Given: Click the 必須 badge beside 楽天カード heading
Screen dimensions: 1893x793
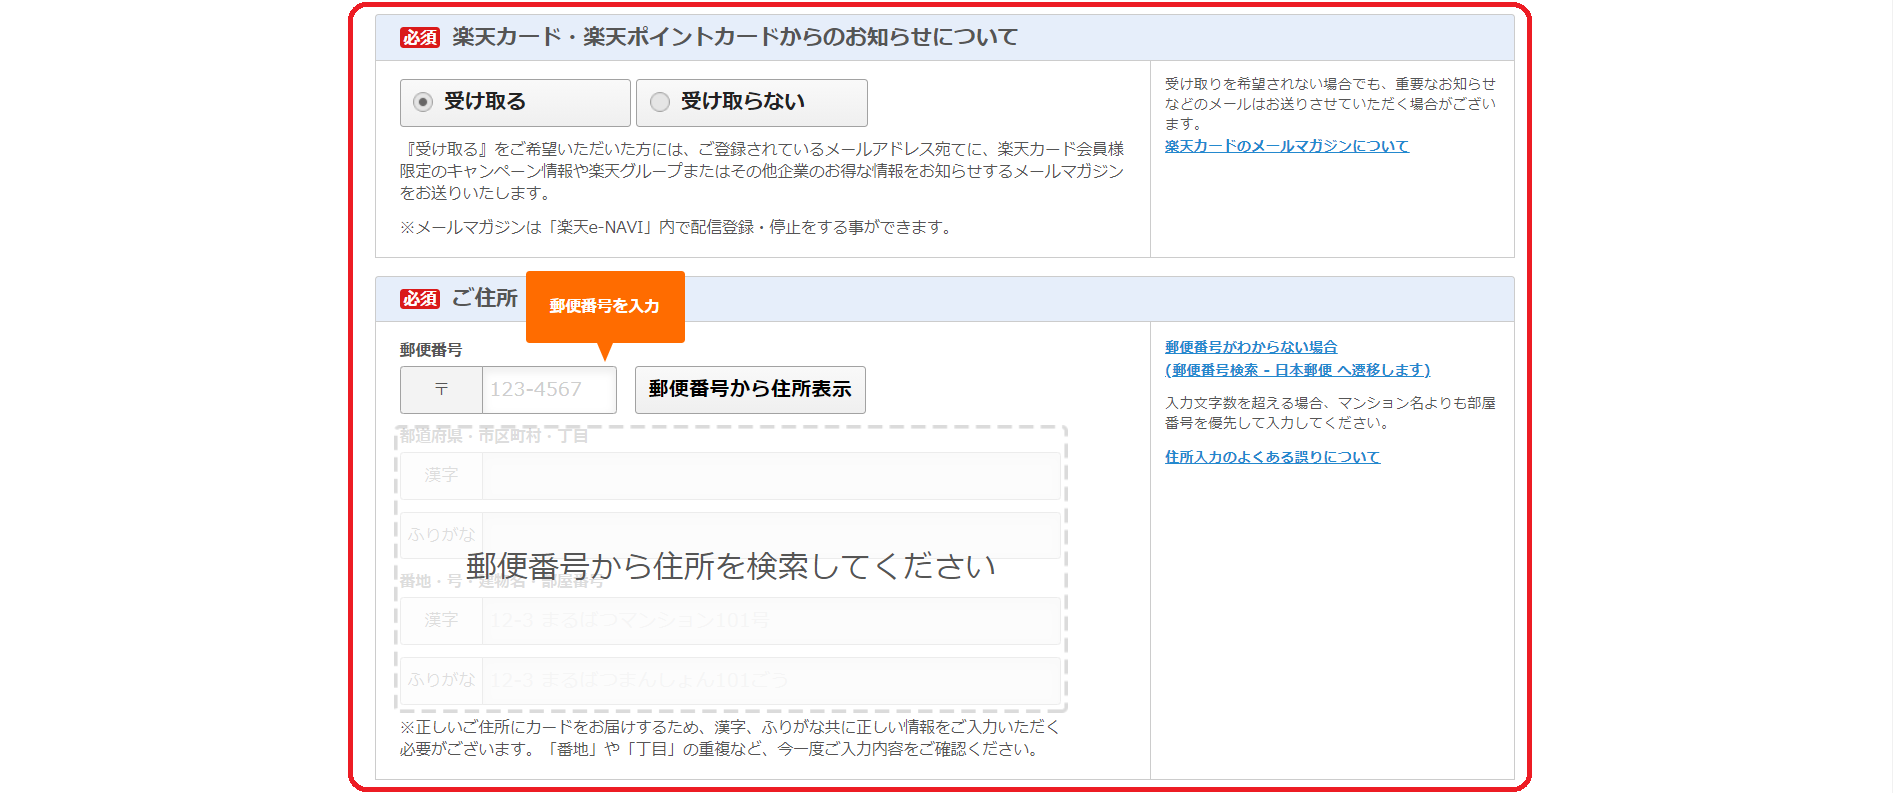Looking at the screenshot, I should [420, 37].
